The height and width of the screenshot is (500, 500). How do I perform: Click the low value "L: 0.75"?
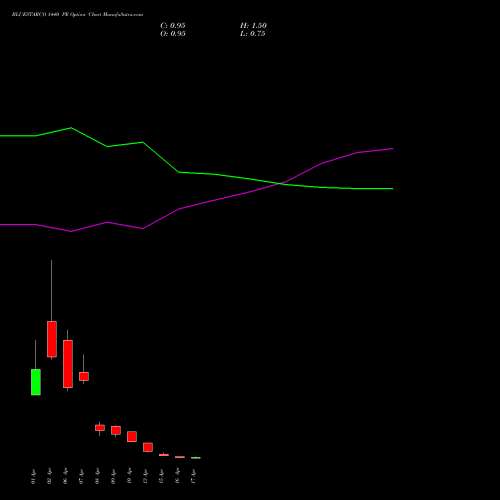253,34
